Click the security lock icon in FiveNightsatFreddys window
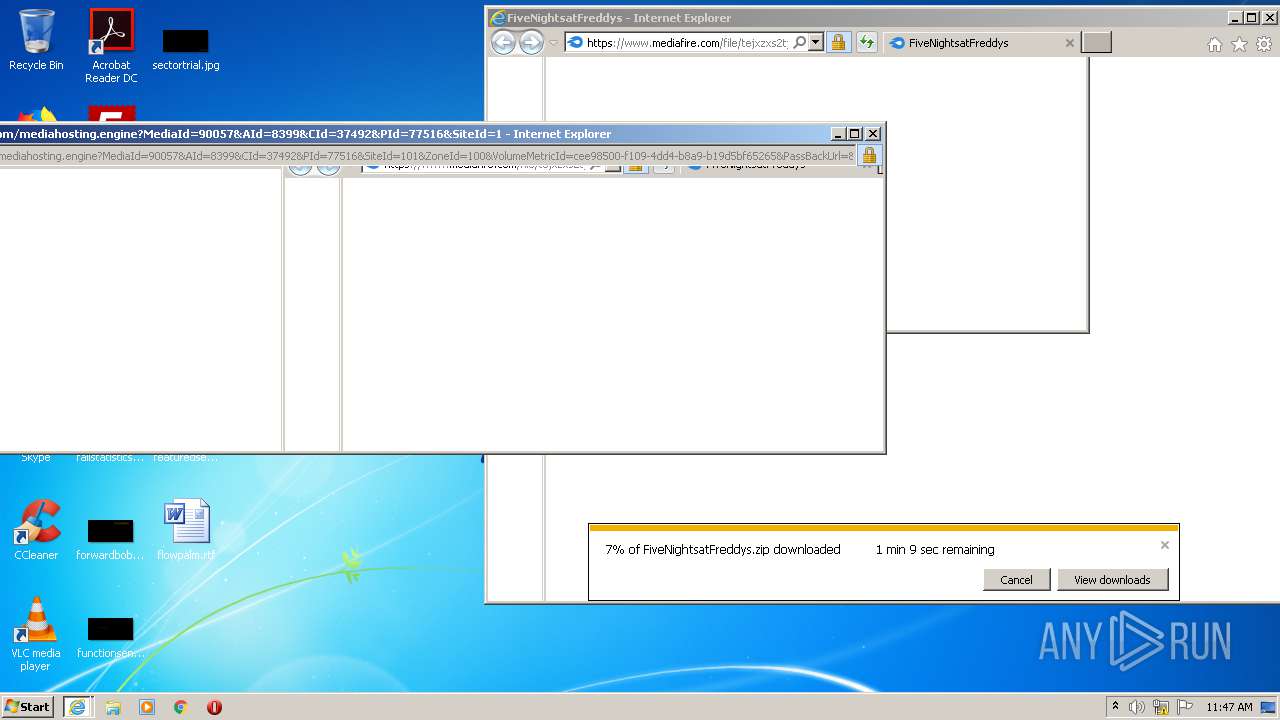The image size is (1280, 720). (838, 42)
